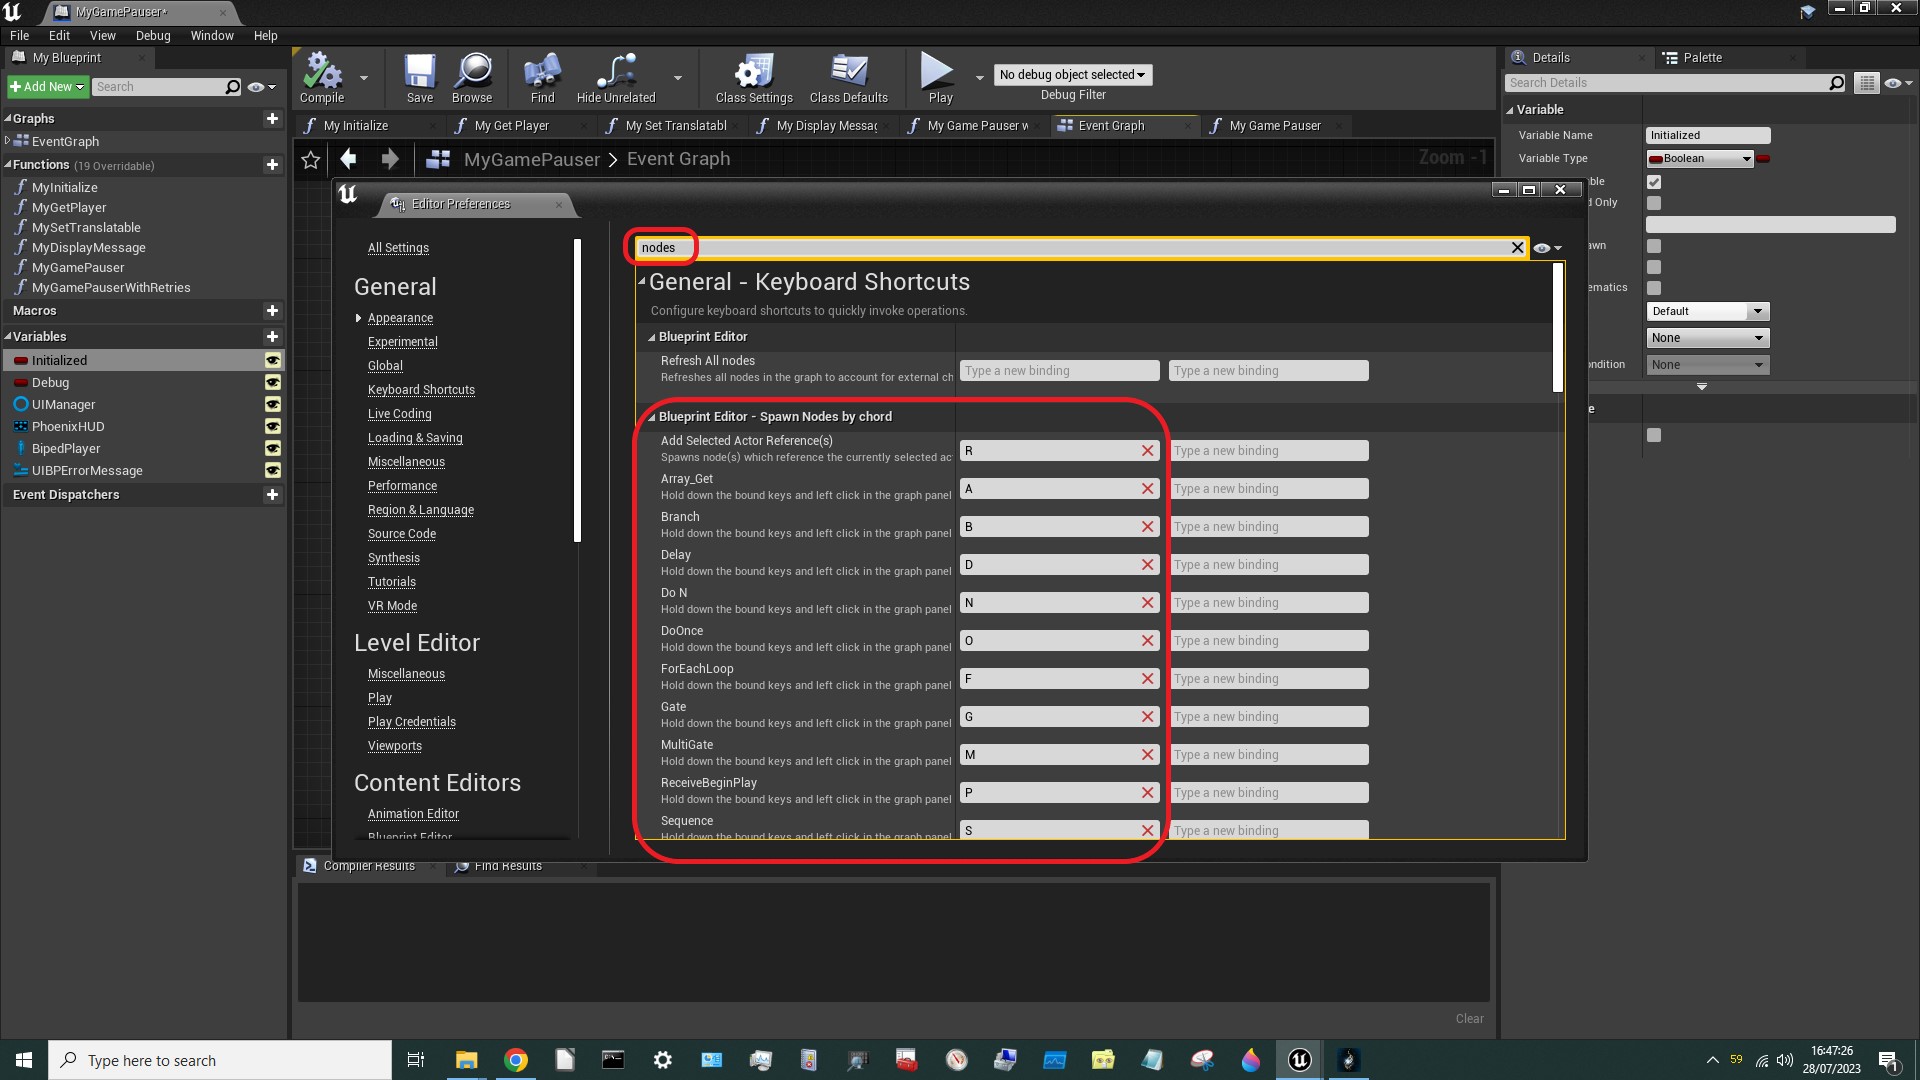Screen dimensions: 1920x1080
Task: Open debug object selection dropdown
Action: tap(1073, 75)
